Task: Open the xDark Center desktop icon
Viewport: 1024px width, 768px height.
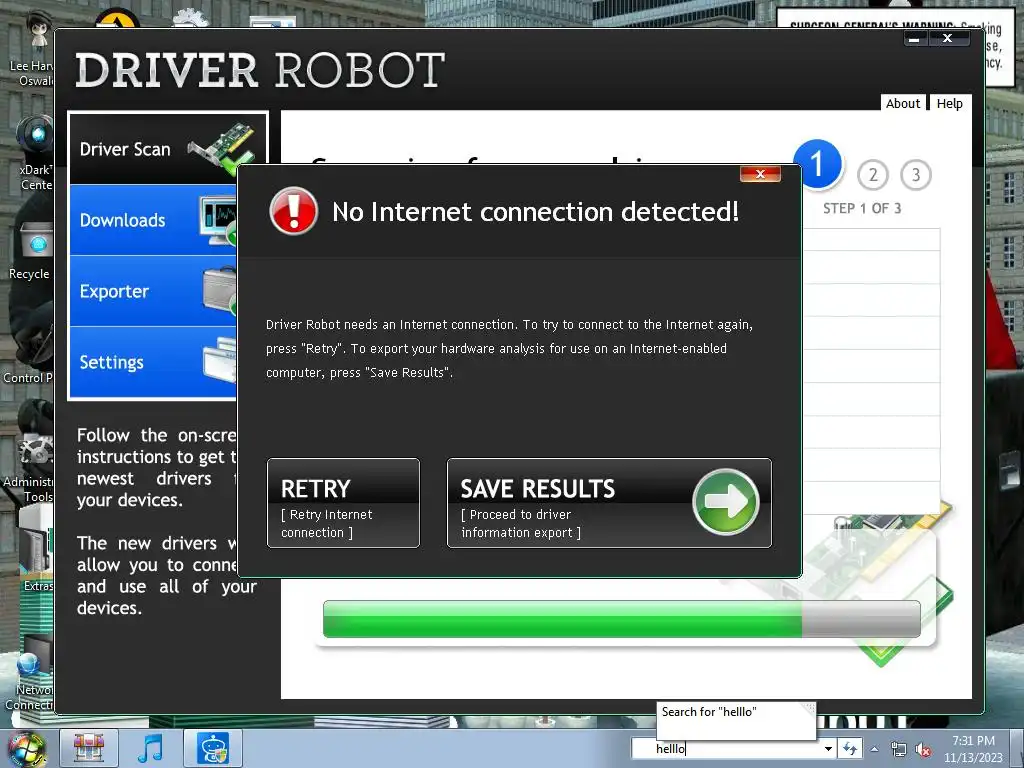Action: pos(34,154)
